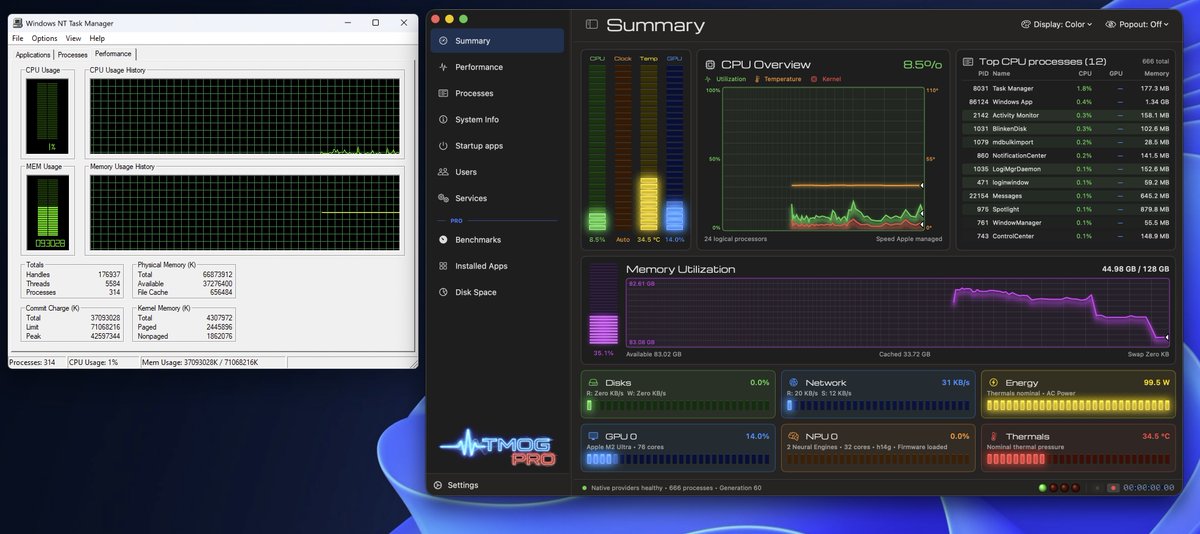Screen dimensions: 1200x534
Task: Open Performance in TMOG sidebar
Action: (497, 67)
